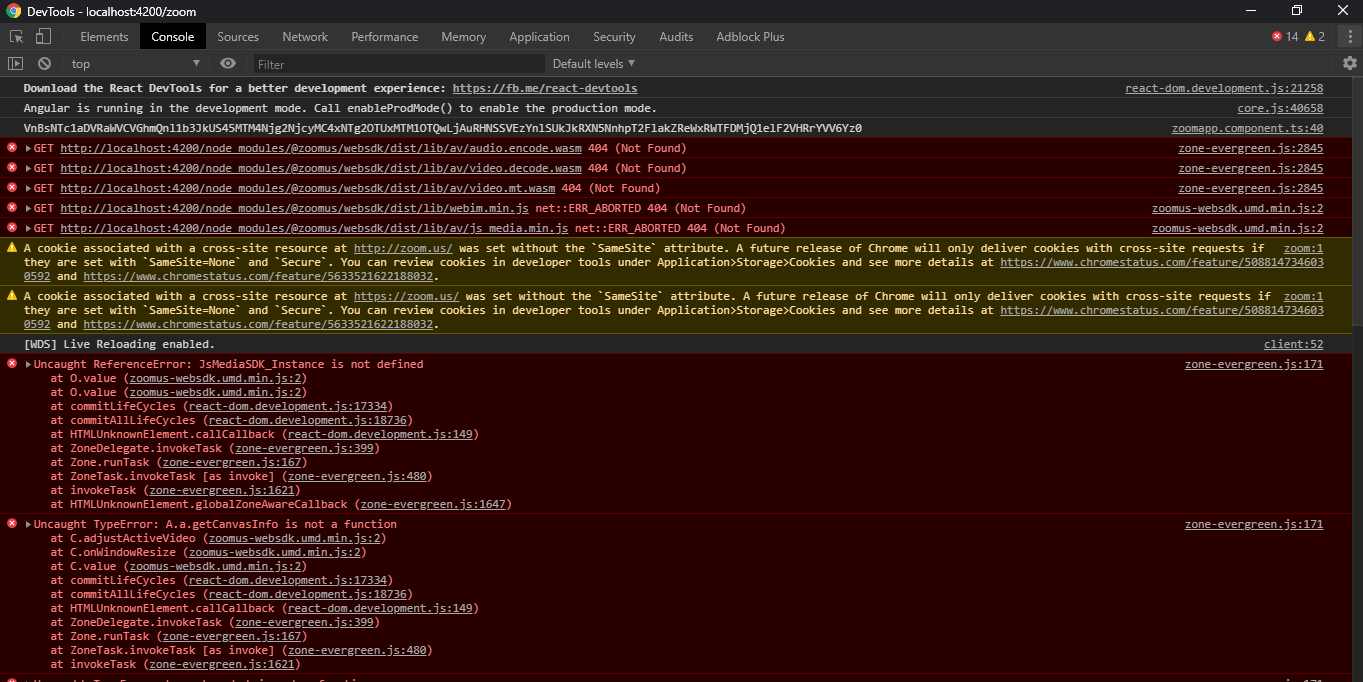Click the error icon beside ReferenceError message

(12, 363)
